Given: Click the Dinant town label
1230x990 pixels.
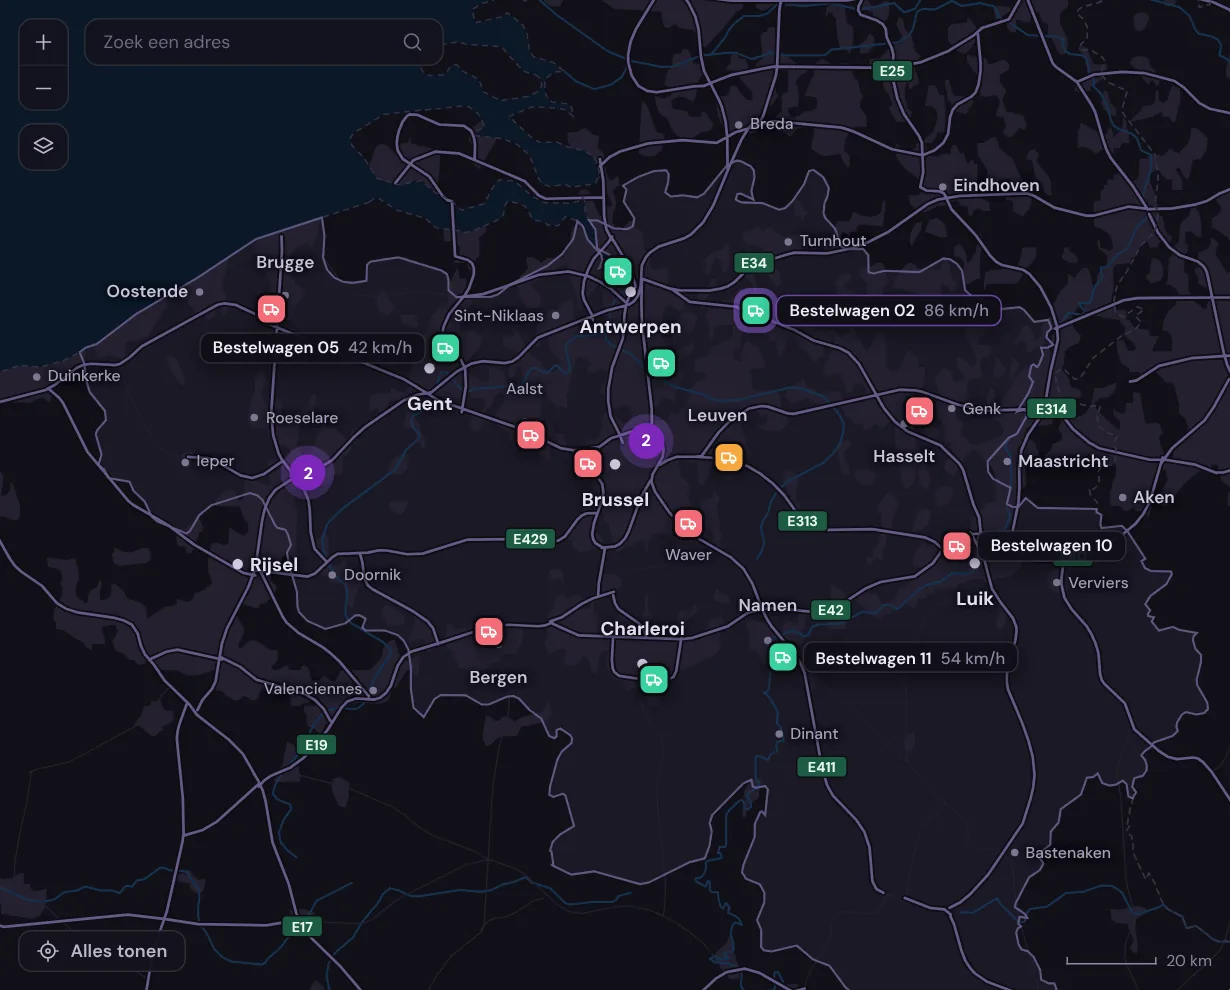Looking at the screenshot, I should pyautogui.click(x=814, y=734).
